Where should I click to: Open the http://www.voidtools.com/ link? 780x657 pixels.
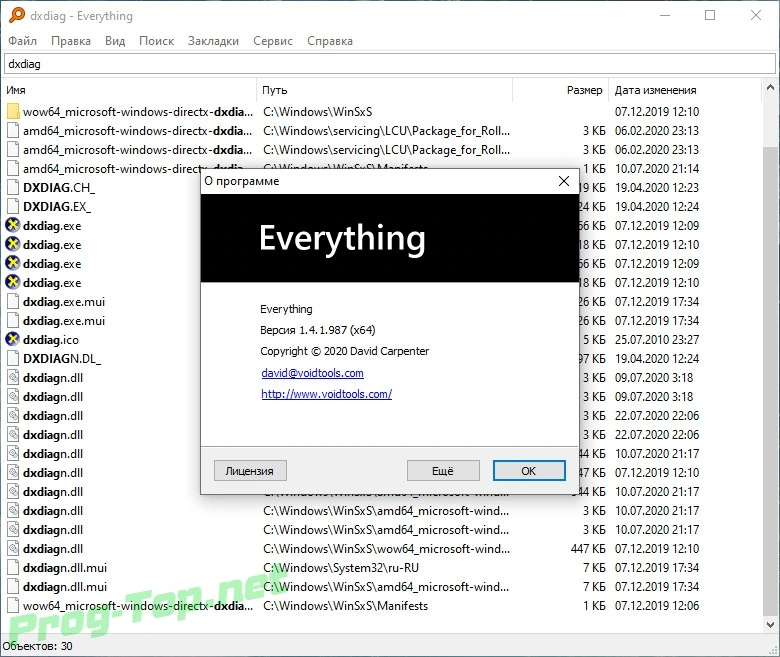click(326, 394)
